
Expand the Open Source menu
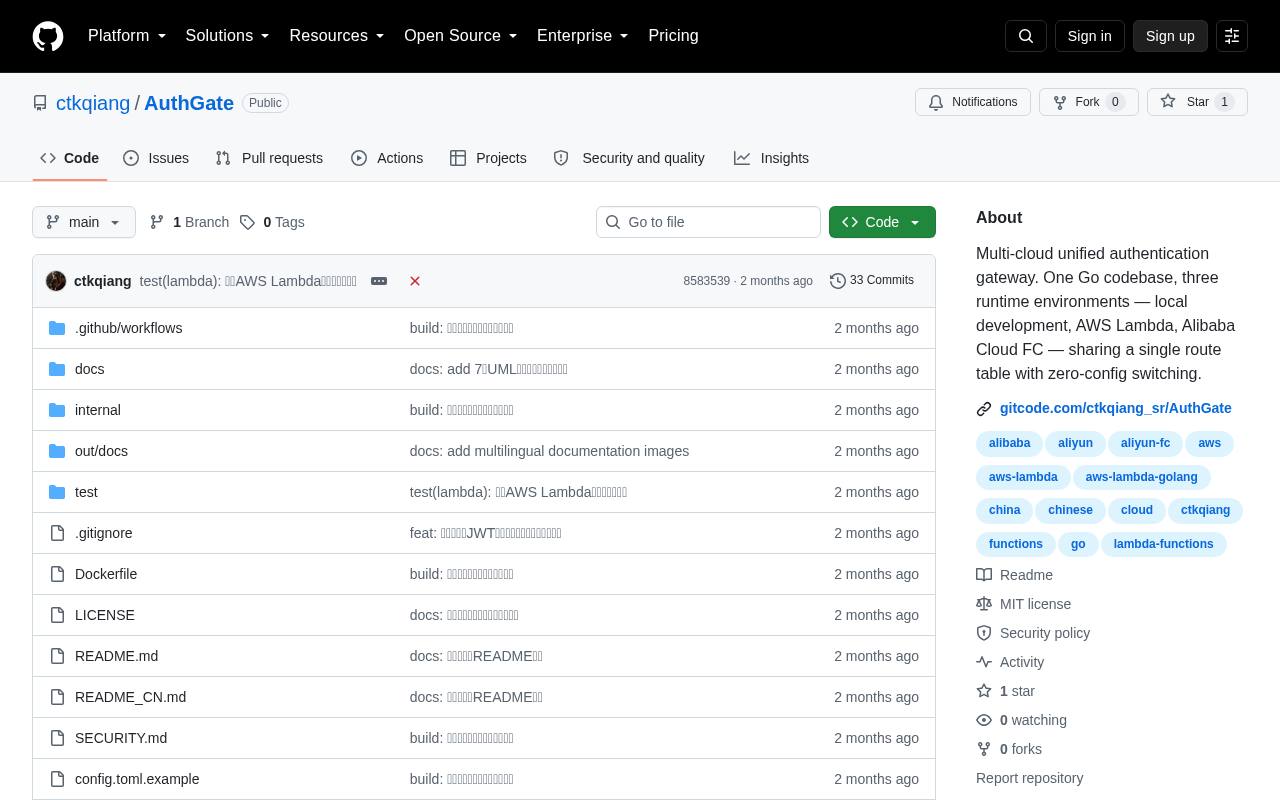tap(461, 36)
